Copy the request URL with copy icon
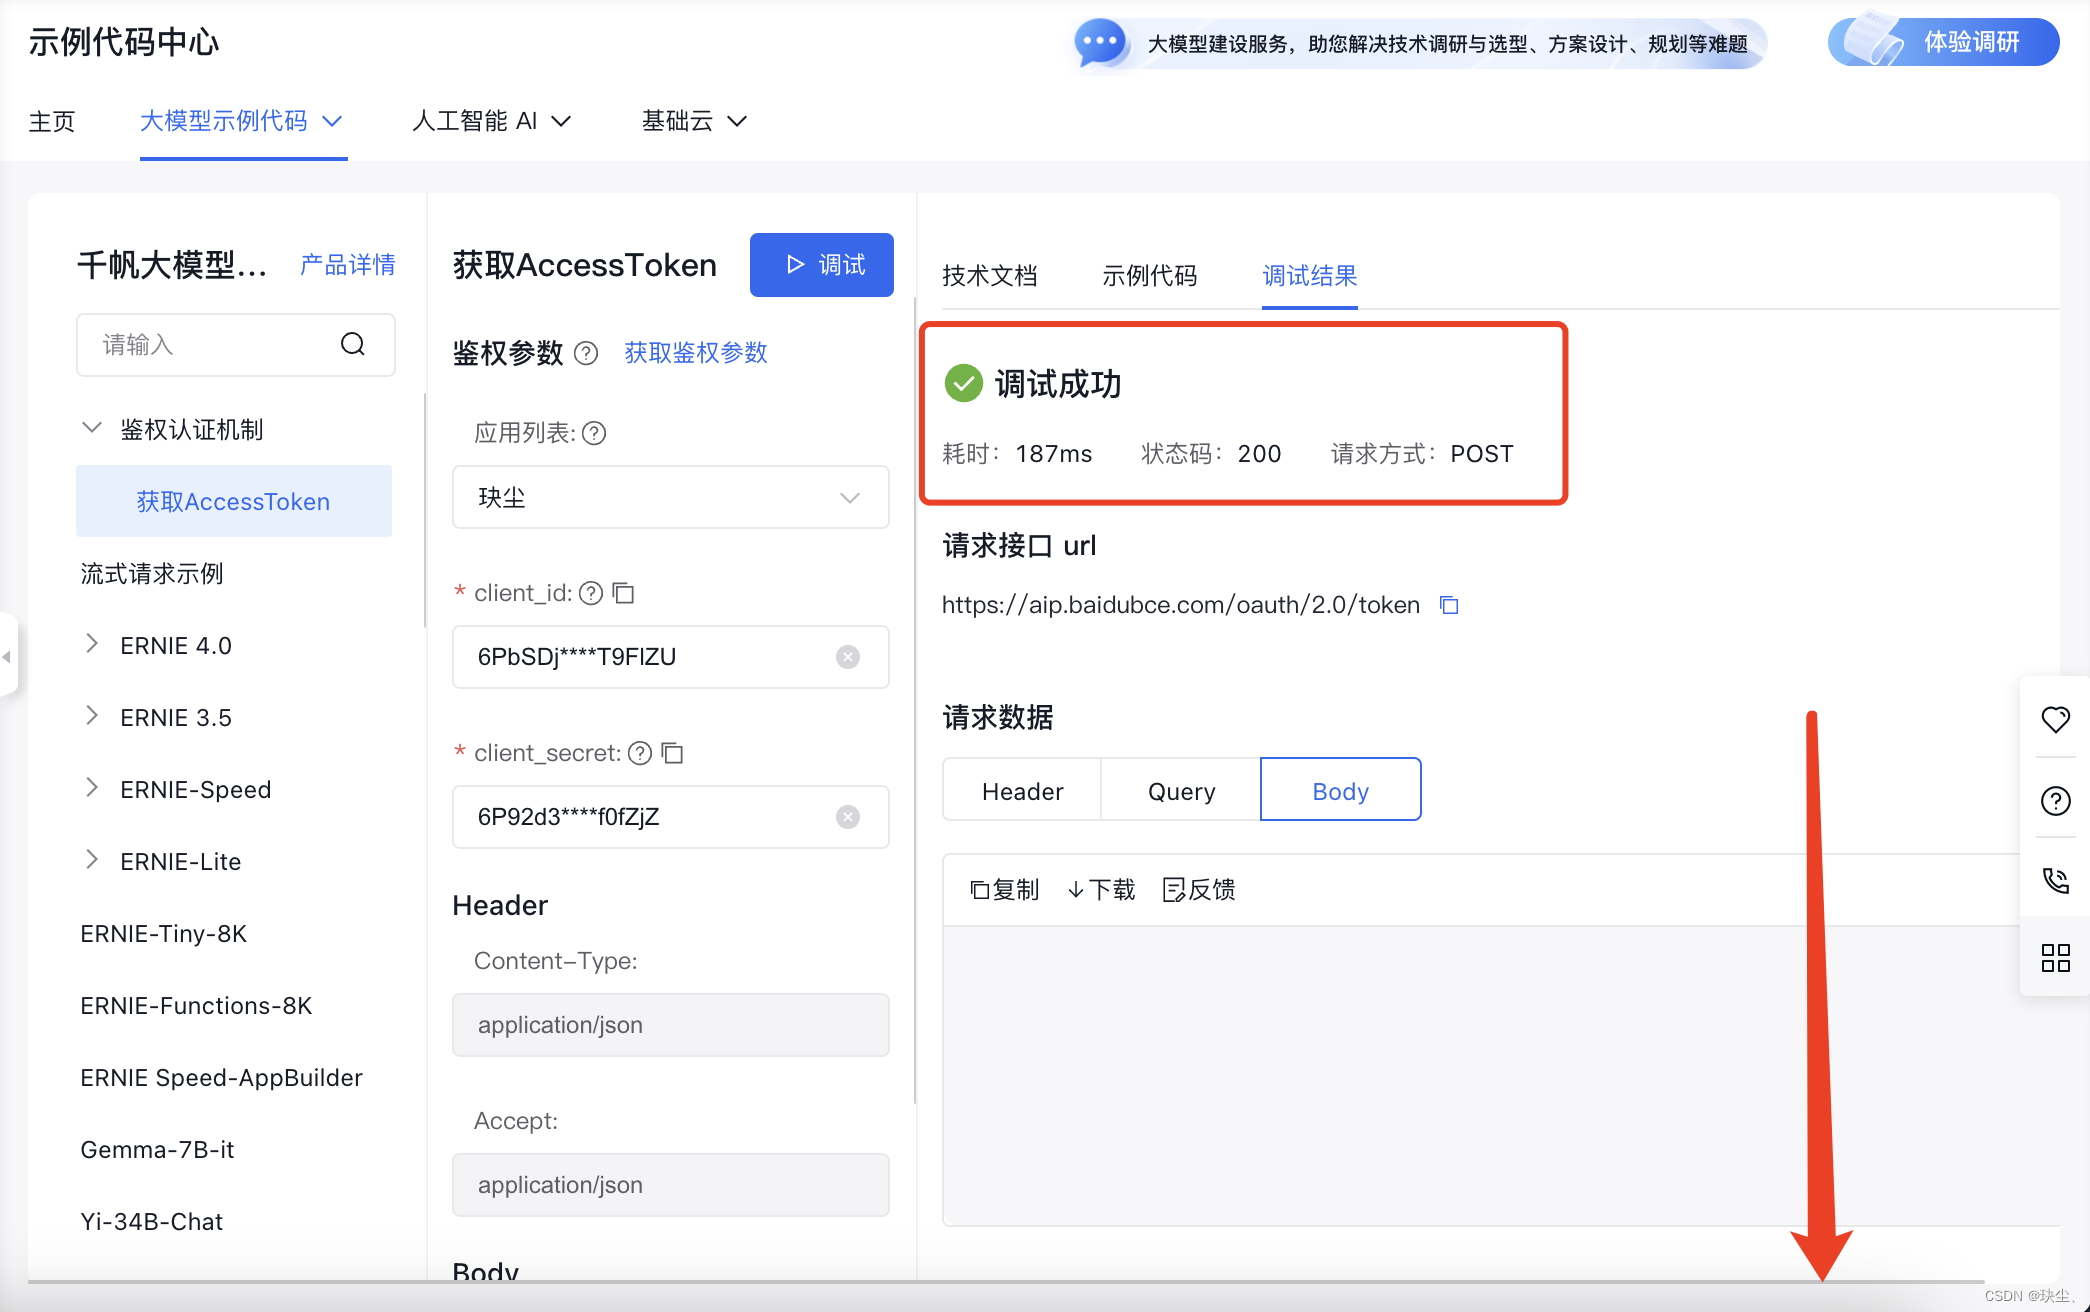2090x1312 pixels. pyautogui.click(x=1449, y=605)
